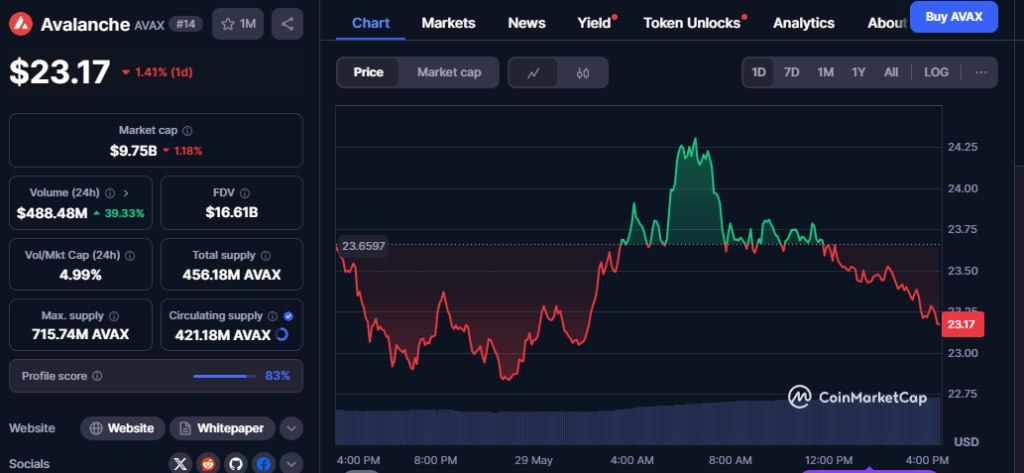Open the Reddit social link

[x=208, y=464]
